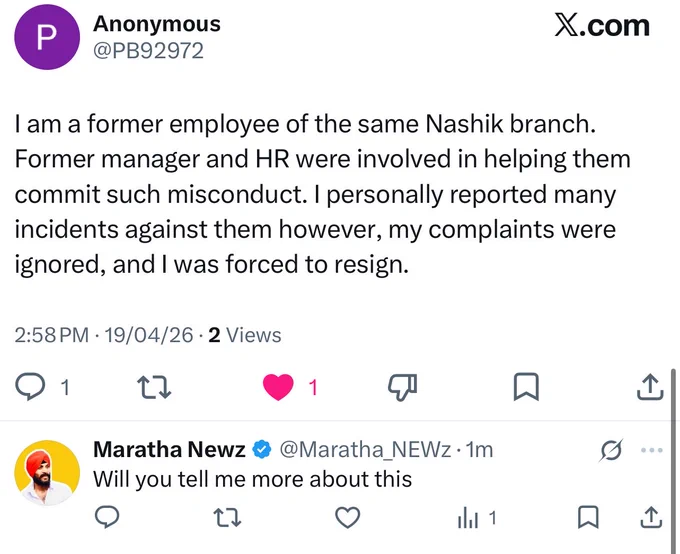This screenshot has height=554, width=680.
Task: Repost the Maratha Newz reply
Action: pyautogui.click(x=228, y=518)
